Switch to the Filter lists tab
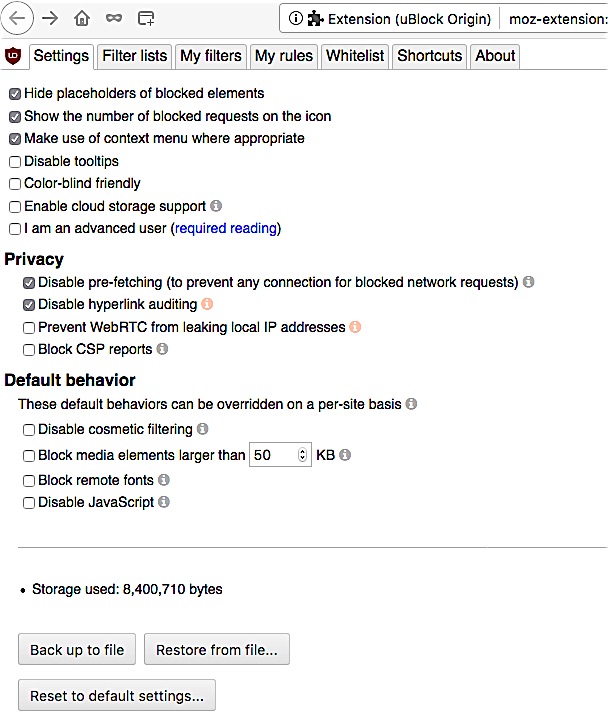 (134, 56)
